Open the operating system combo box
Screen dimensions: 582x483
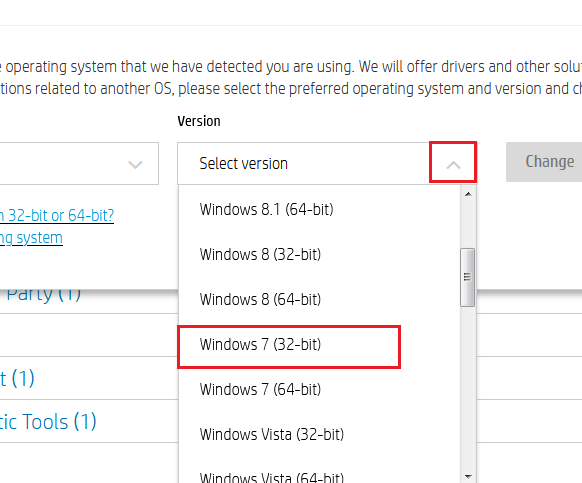click(x=79, y=163)
